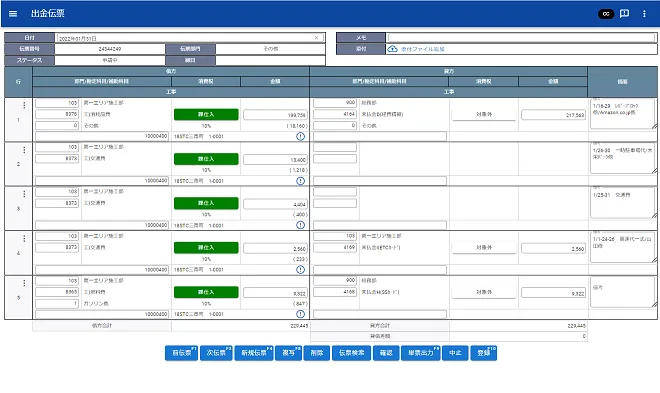Viewport: 660px width, 393px height.
Task: Open row 5 vertical dots menu
Action: coord(24,283)
